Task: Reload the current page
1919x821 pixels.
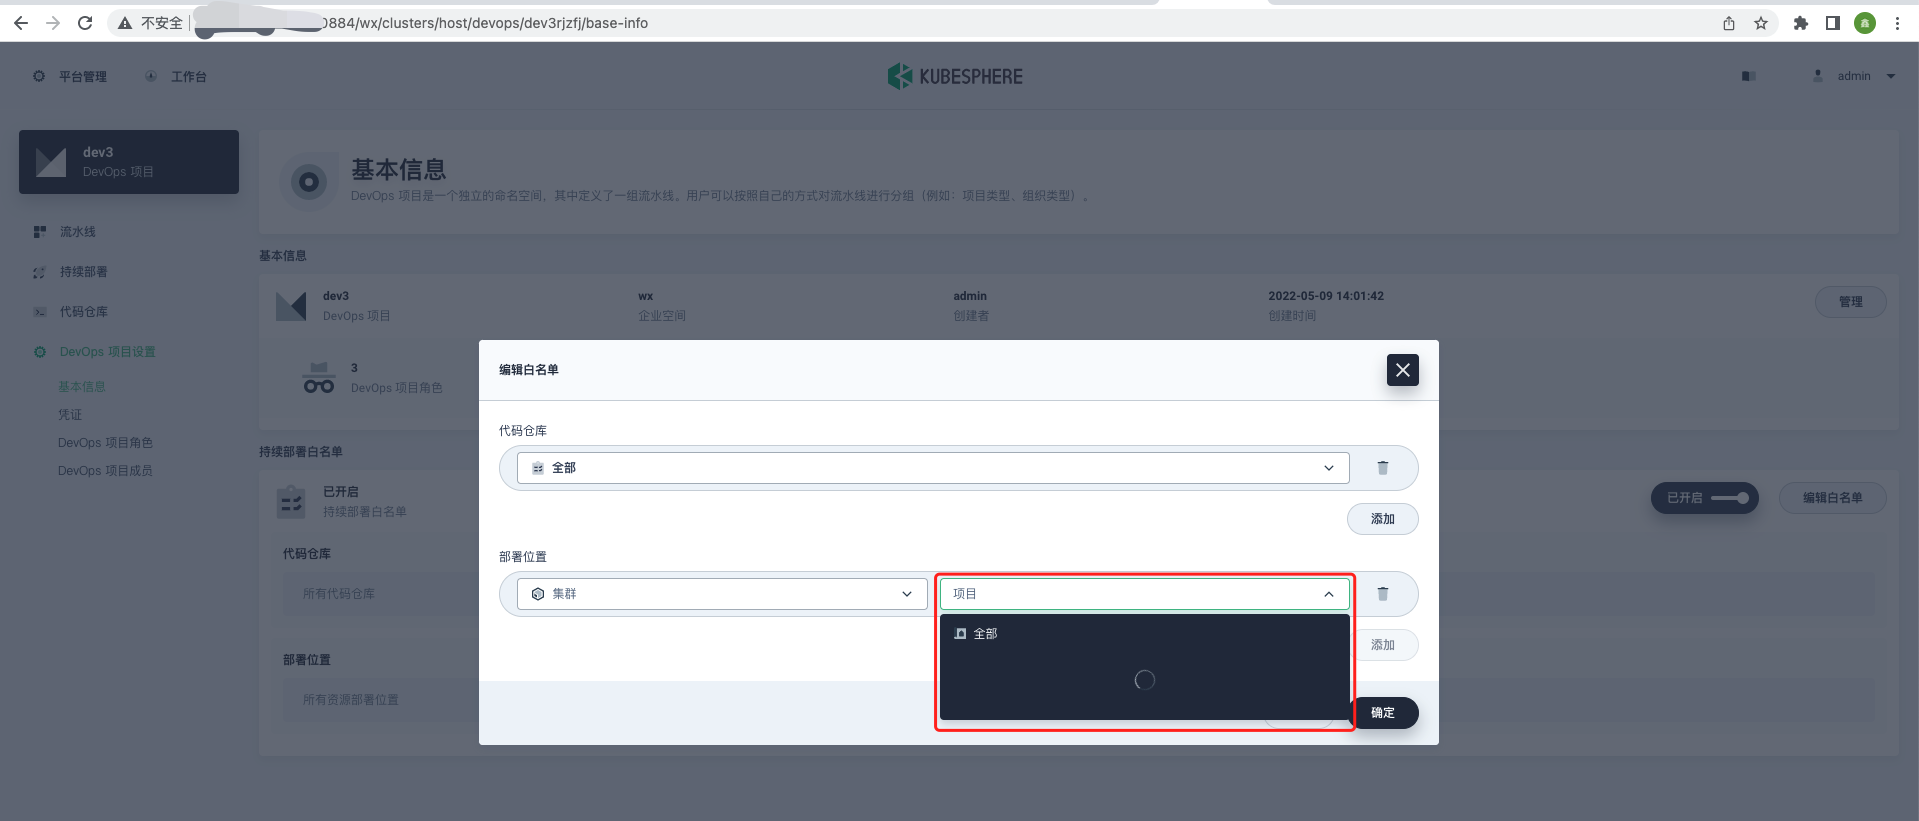Action: tap(85, 23)
